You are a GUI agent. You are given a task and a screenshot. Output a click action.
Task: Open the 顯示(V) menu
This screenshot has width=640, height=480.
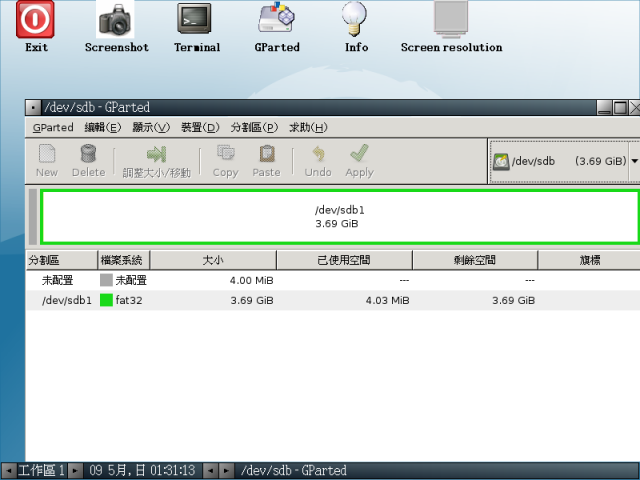click(151, 128)
